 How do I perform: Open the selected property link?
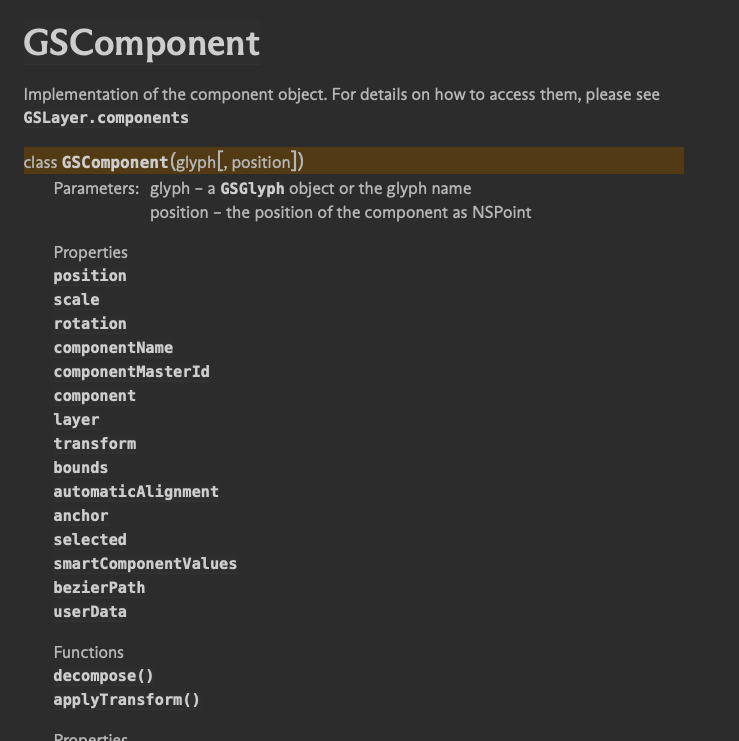tap(90, 540)
